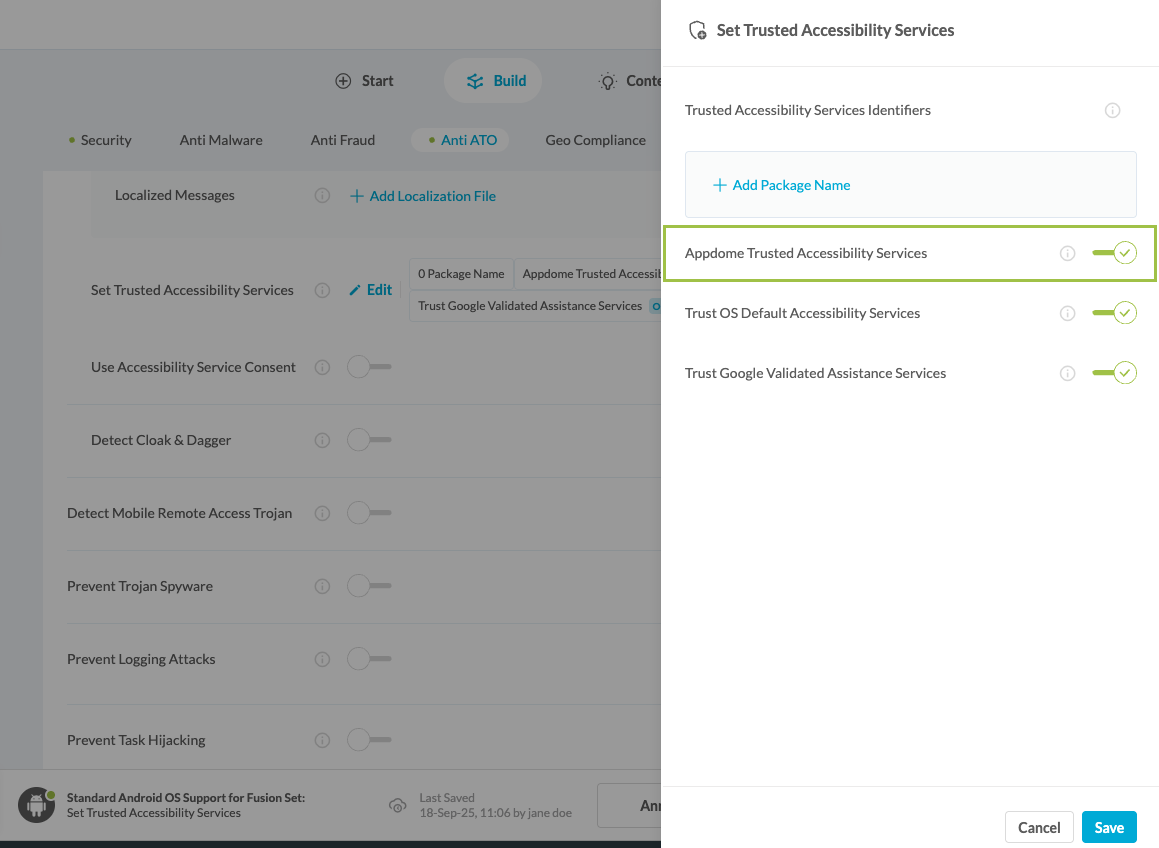Viewport: 1159px width, 848px height.
Task: Turn off Trust OS Default Accessibility Services
Action: pyautogui.click(x=1116, y=312)
